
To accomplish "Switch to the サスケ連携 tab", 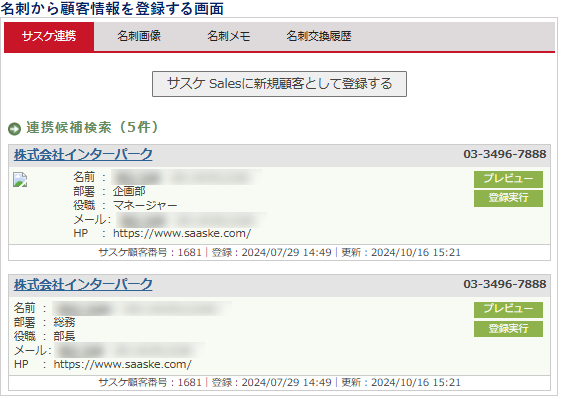I will coord(49,37).
